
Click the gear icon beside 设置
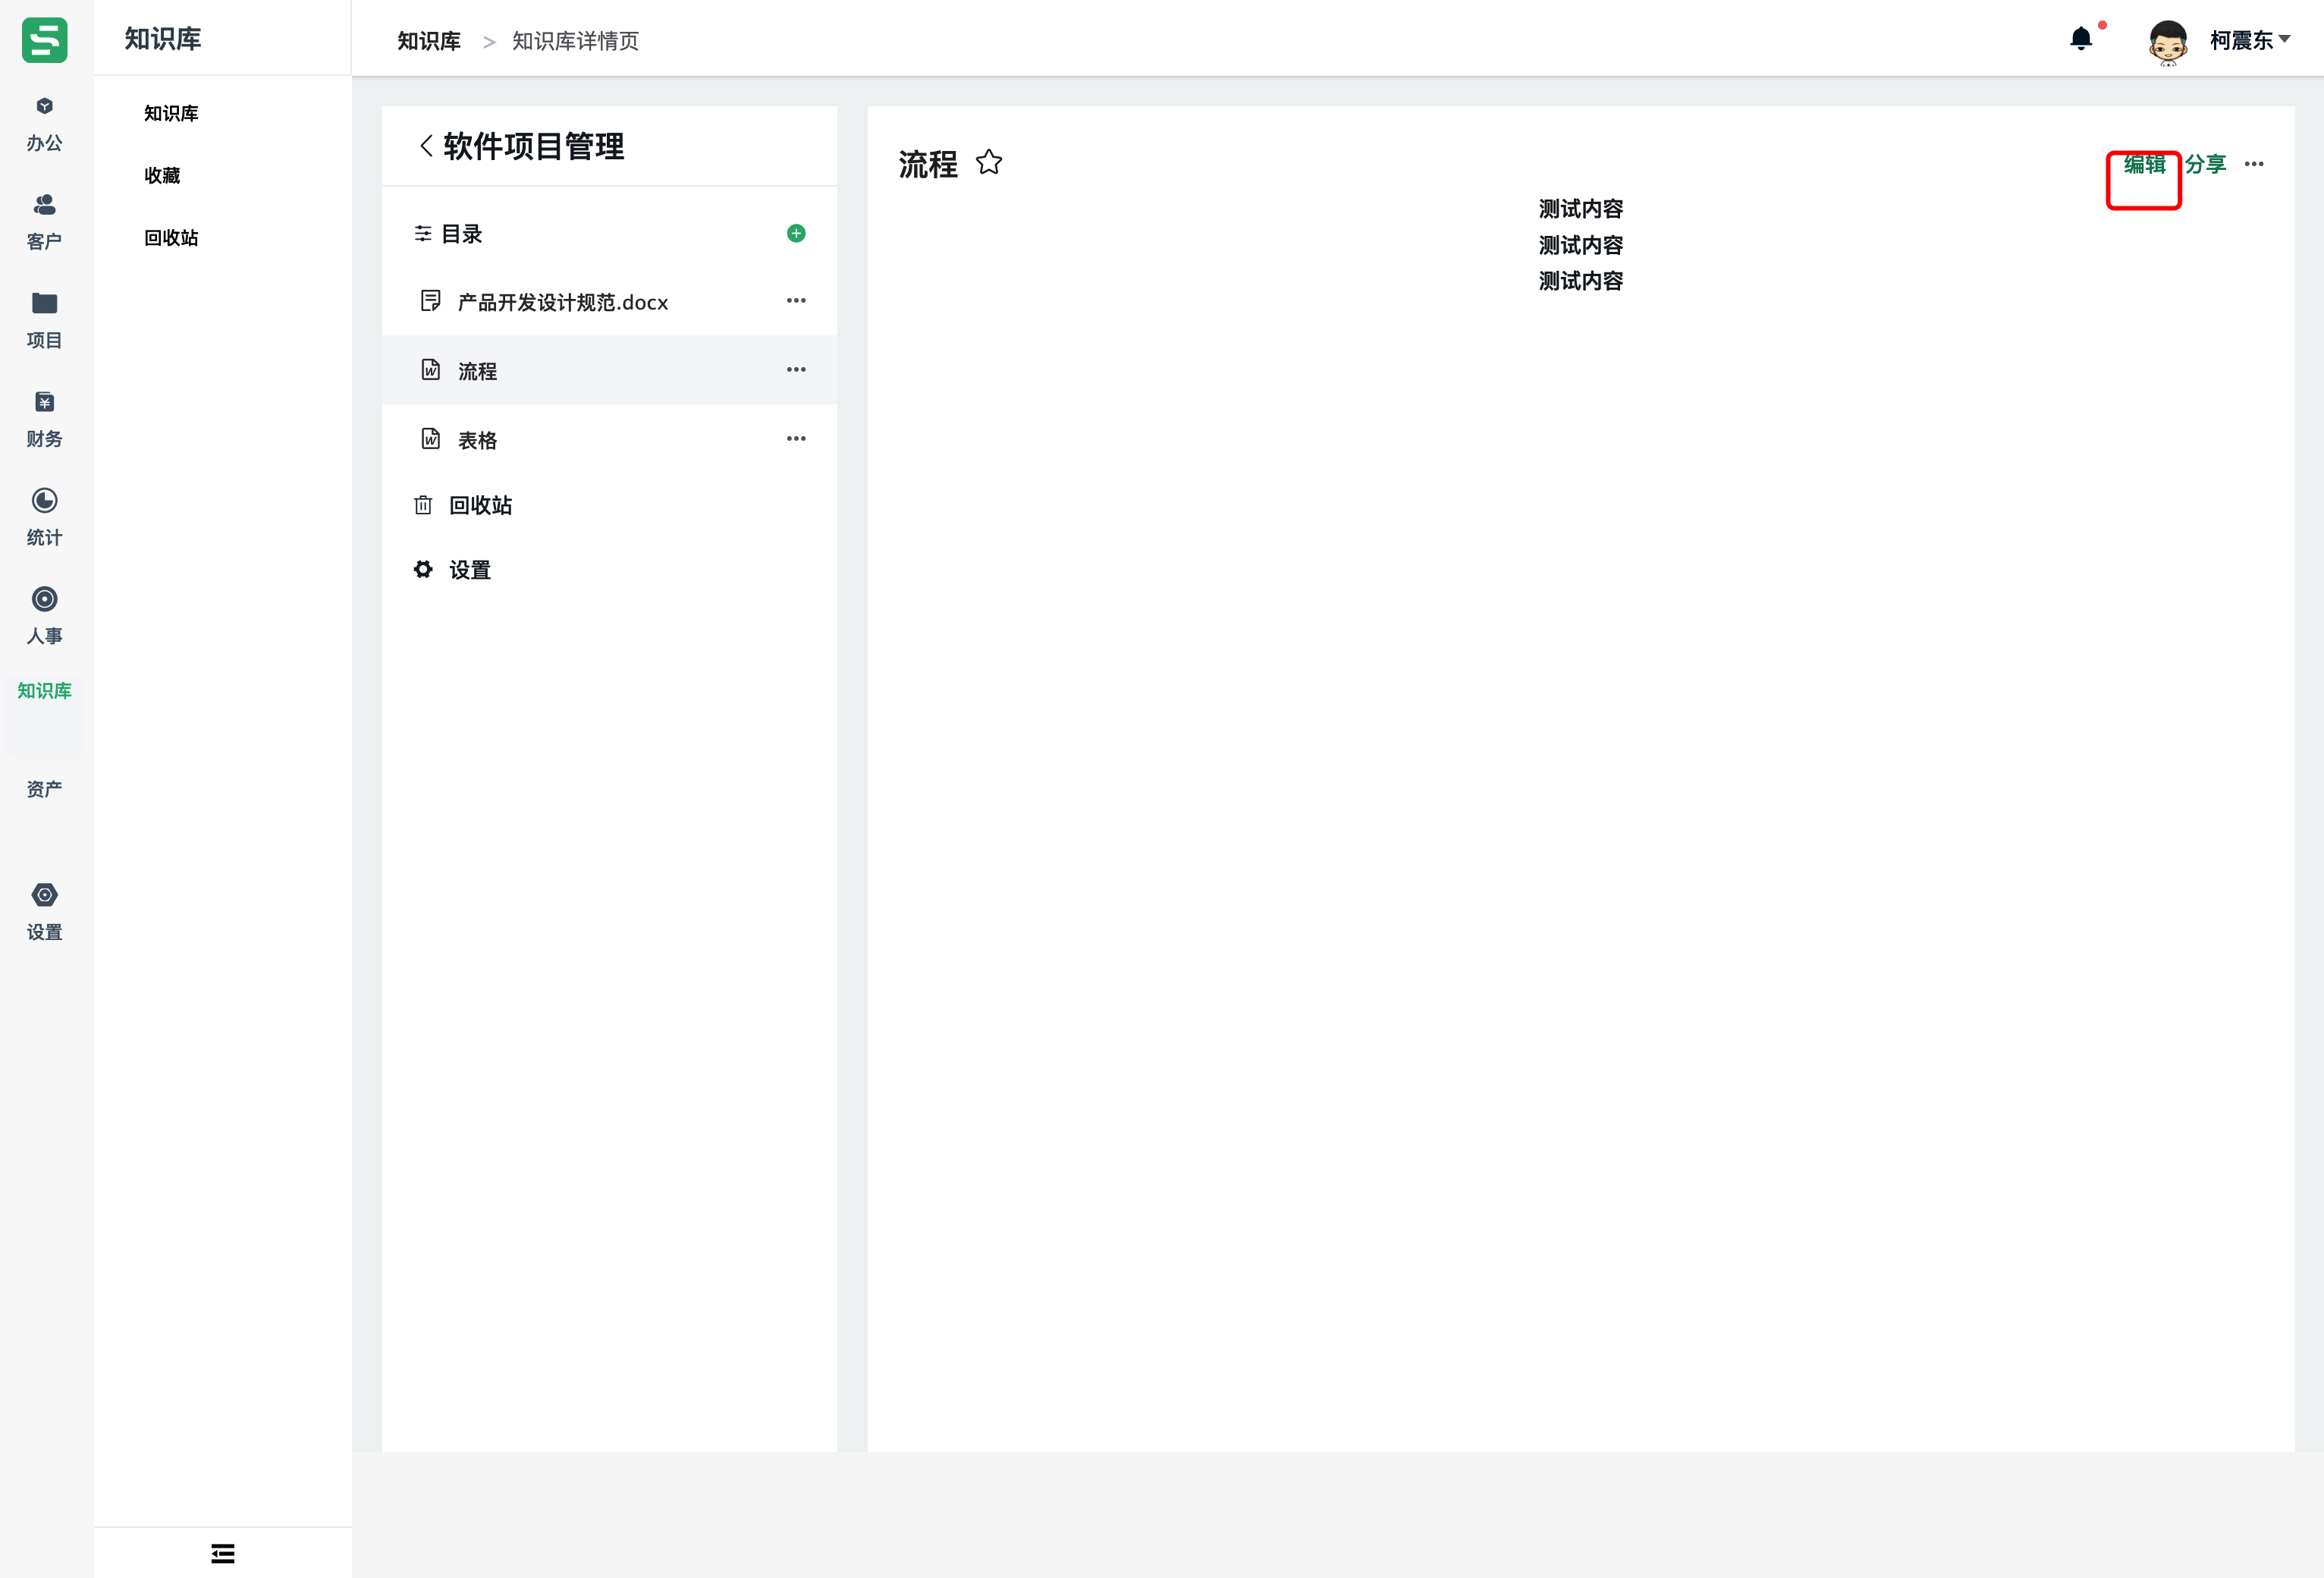[x=423, y=569]
